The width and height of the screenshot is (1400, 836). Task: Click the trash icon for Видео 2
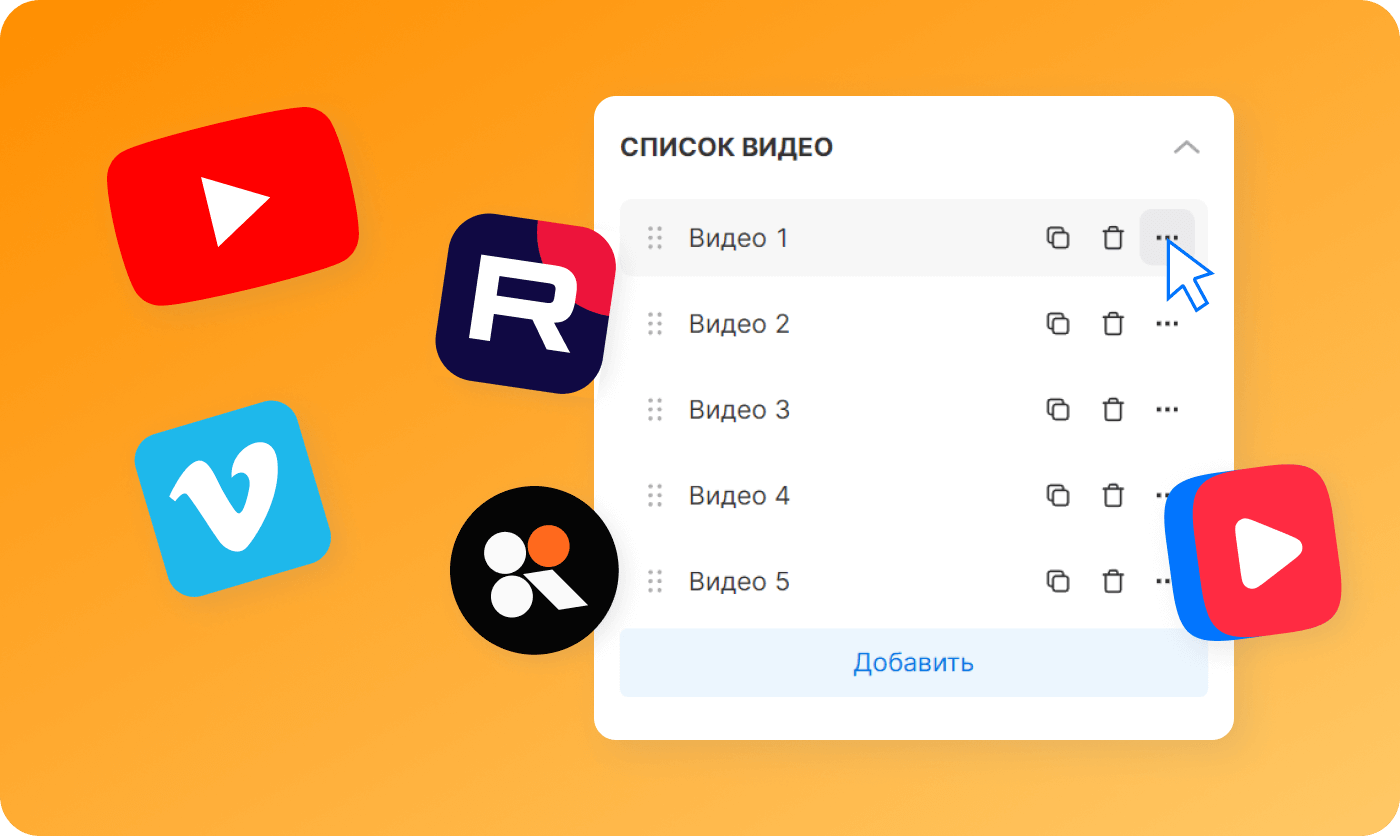click(x=1112, y=324)
